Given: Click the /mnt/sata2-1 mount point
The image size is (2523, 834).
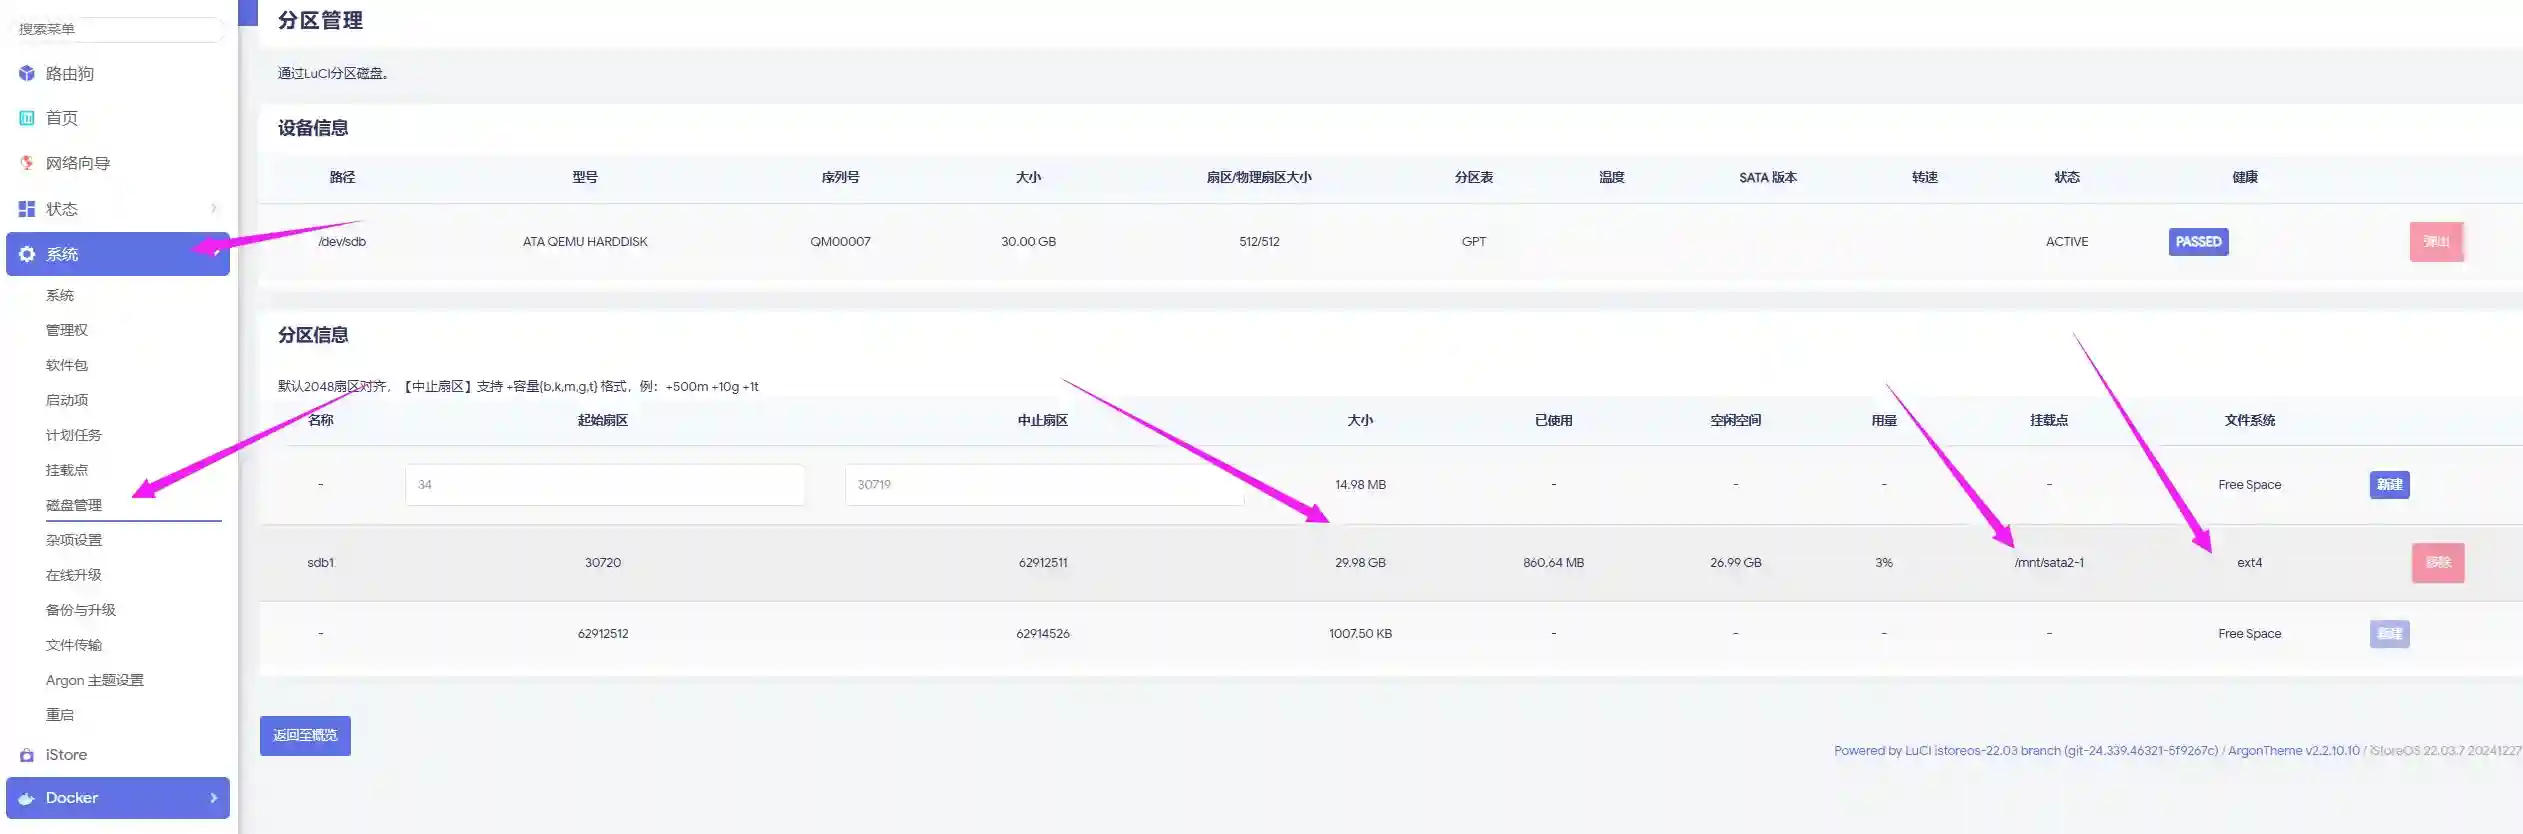Looking at the screenshot, I should pyautogui.click(x=2049, y=563).
